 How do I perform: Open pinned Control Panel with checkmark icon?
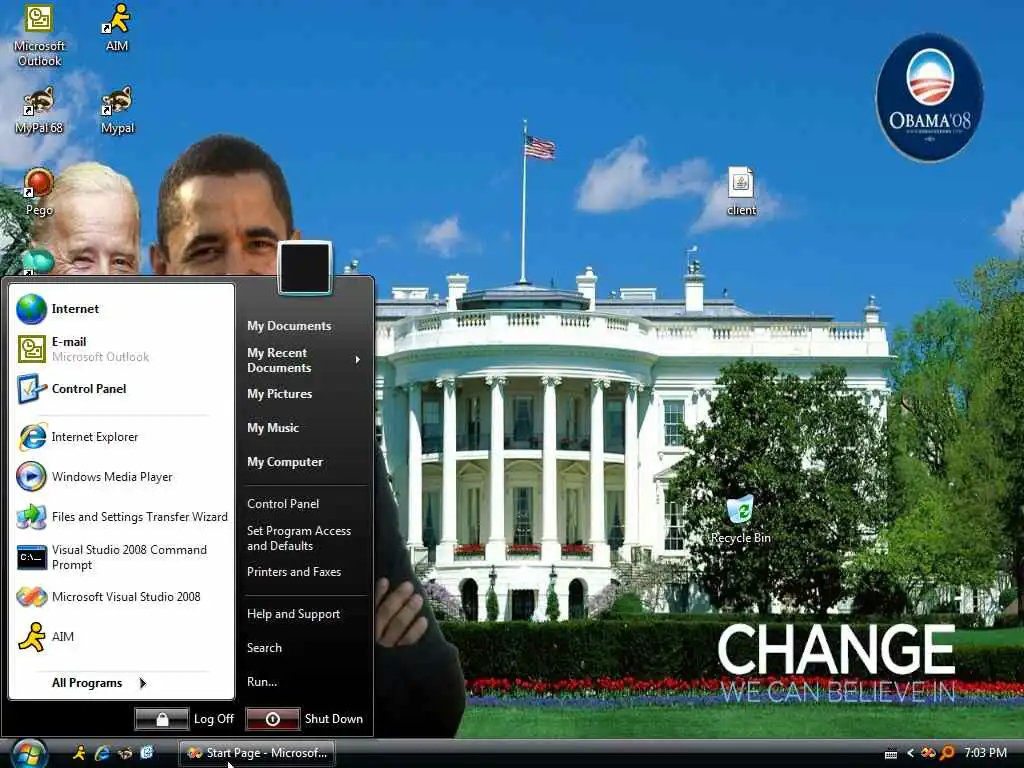[121, 389]
